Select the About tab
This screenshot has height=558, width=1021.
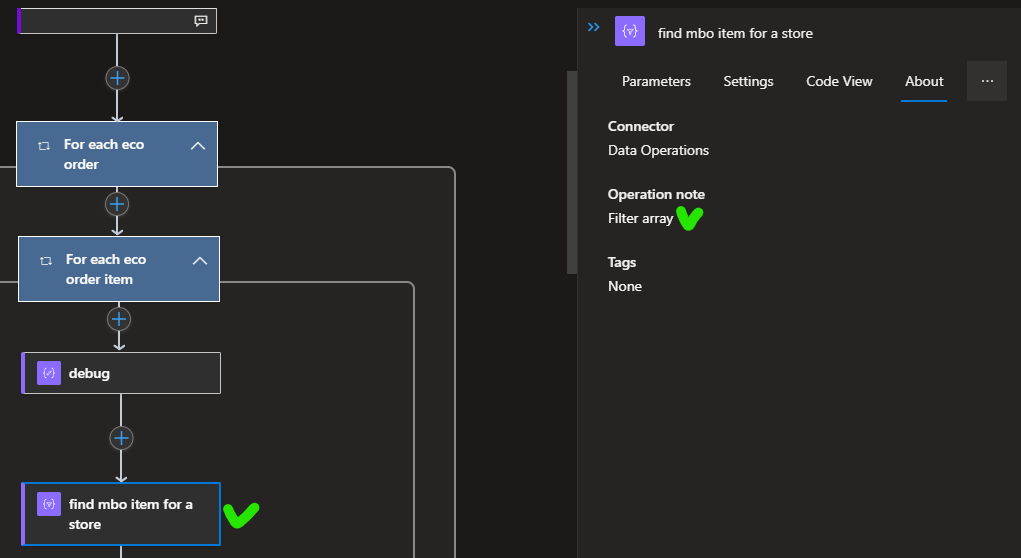[x=924, y=81]
